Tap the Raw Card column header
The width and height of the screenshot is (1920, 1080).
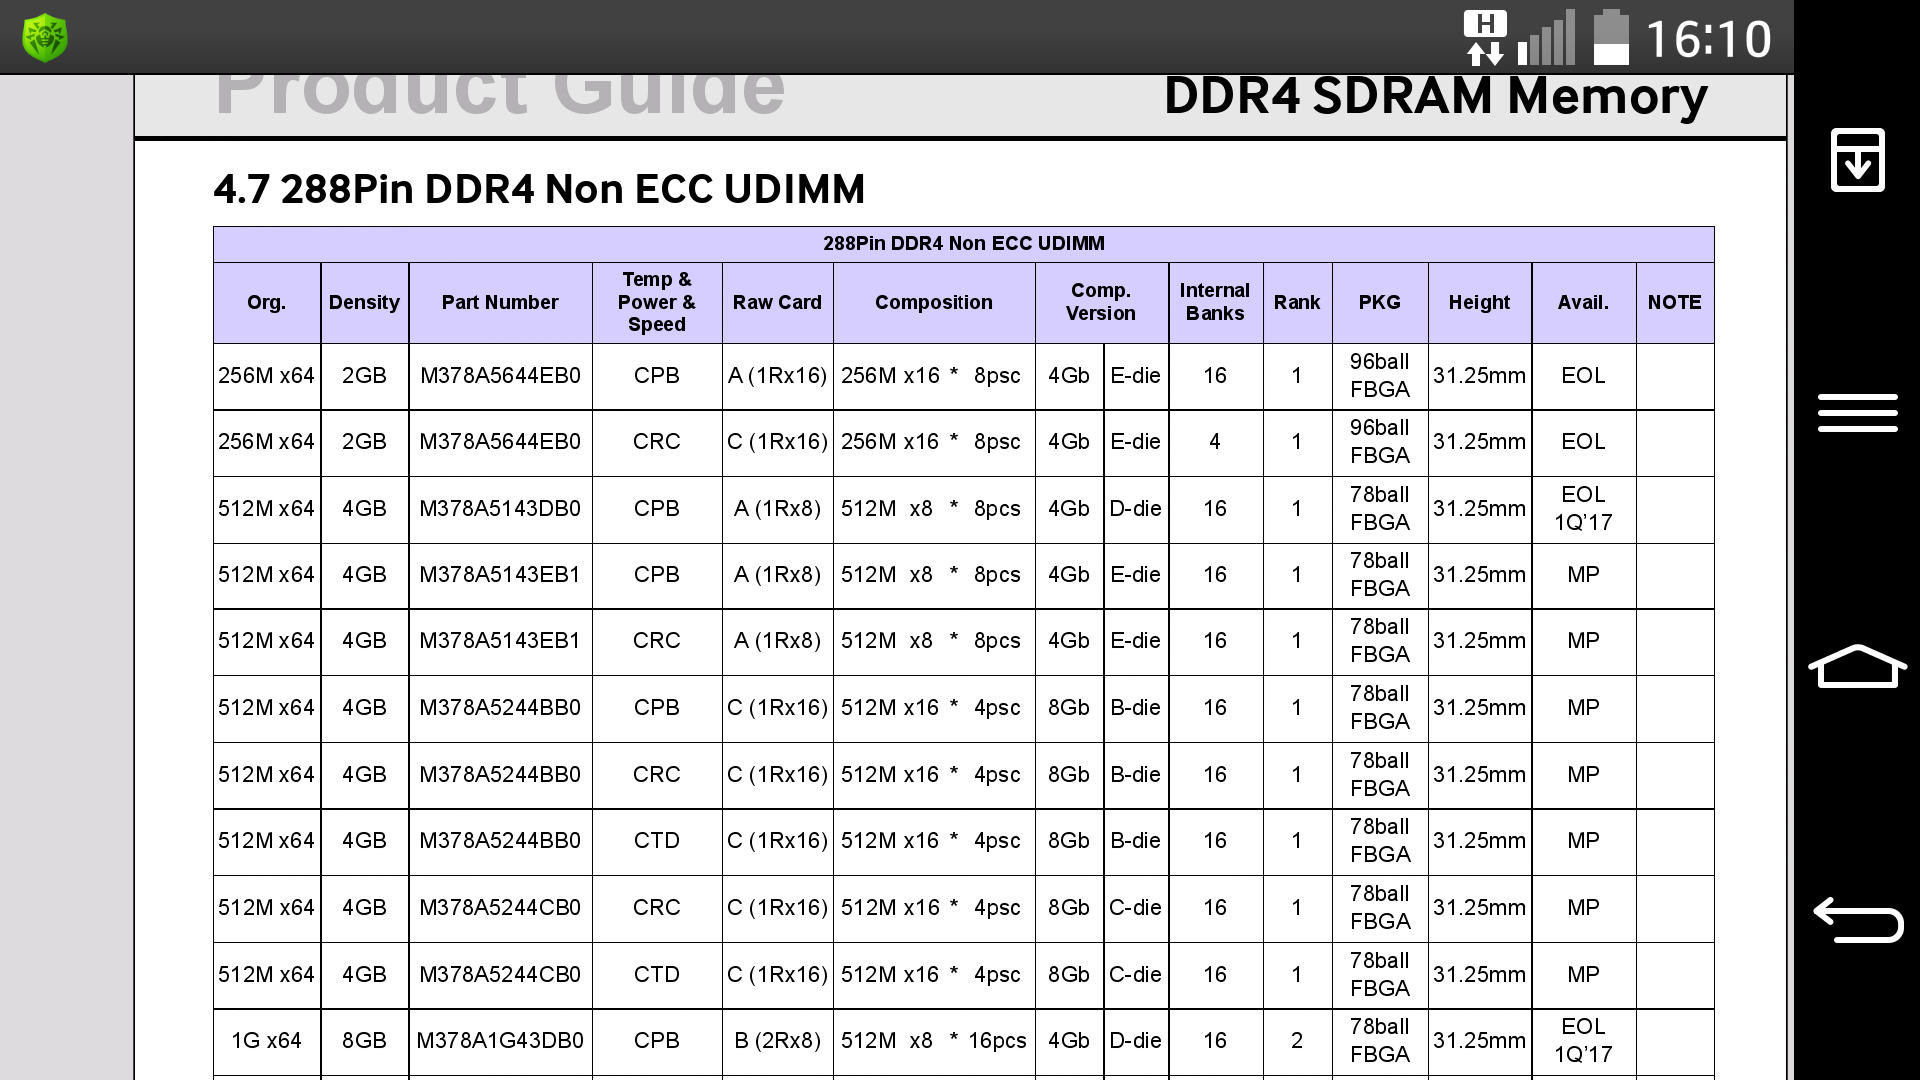[777, 302]
